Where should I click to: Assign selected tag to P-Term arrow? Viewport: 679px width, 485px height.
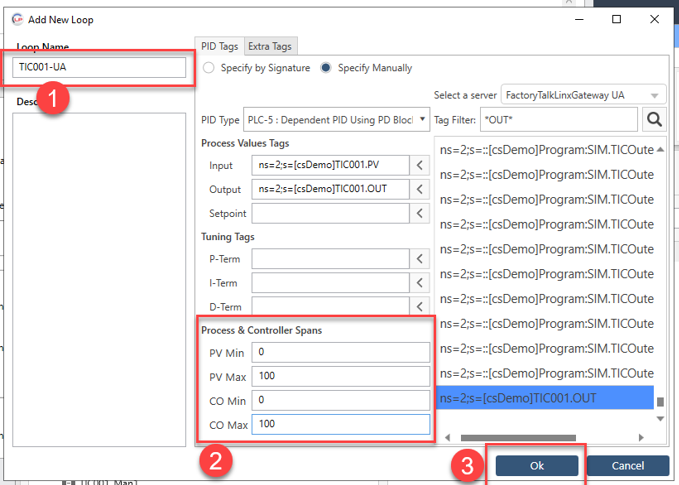pyautogui.click(x=420, y=259)
